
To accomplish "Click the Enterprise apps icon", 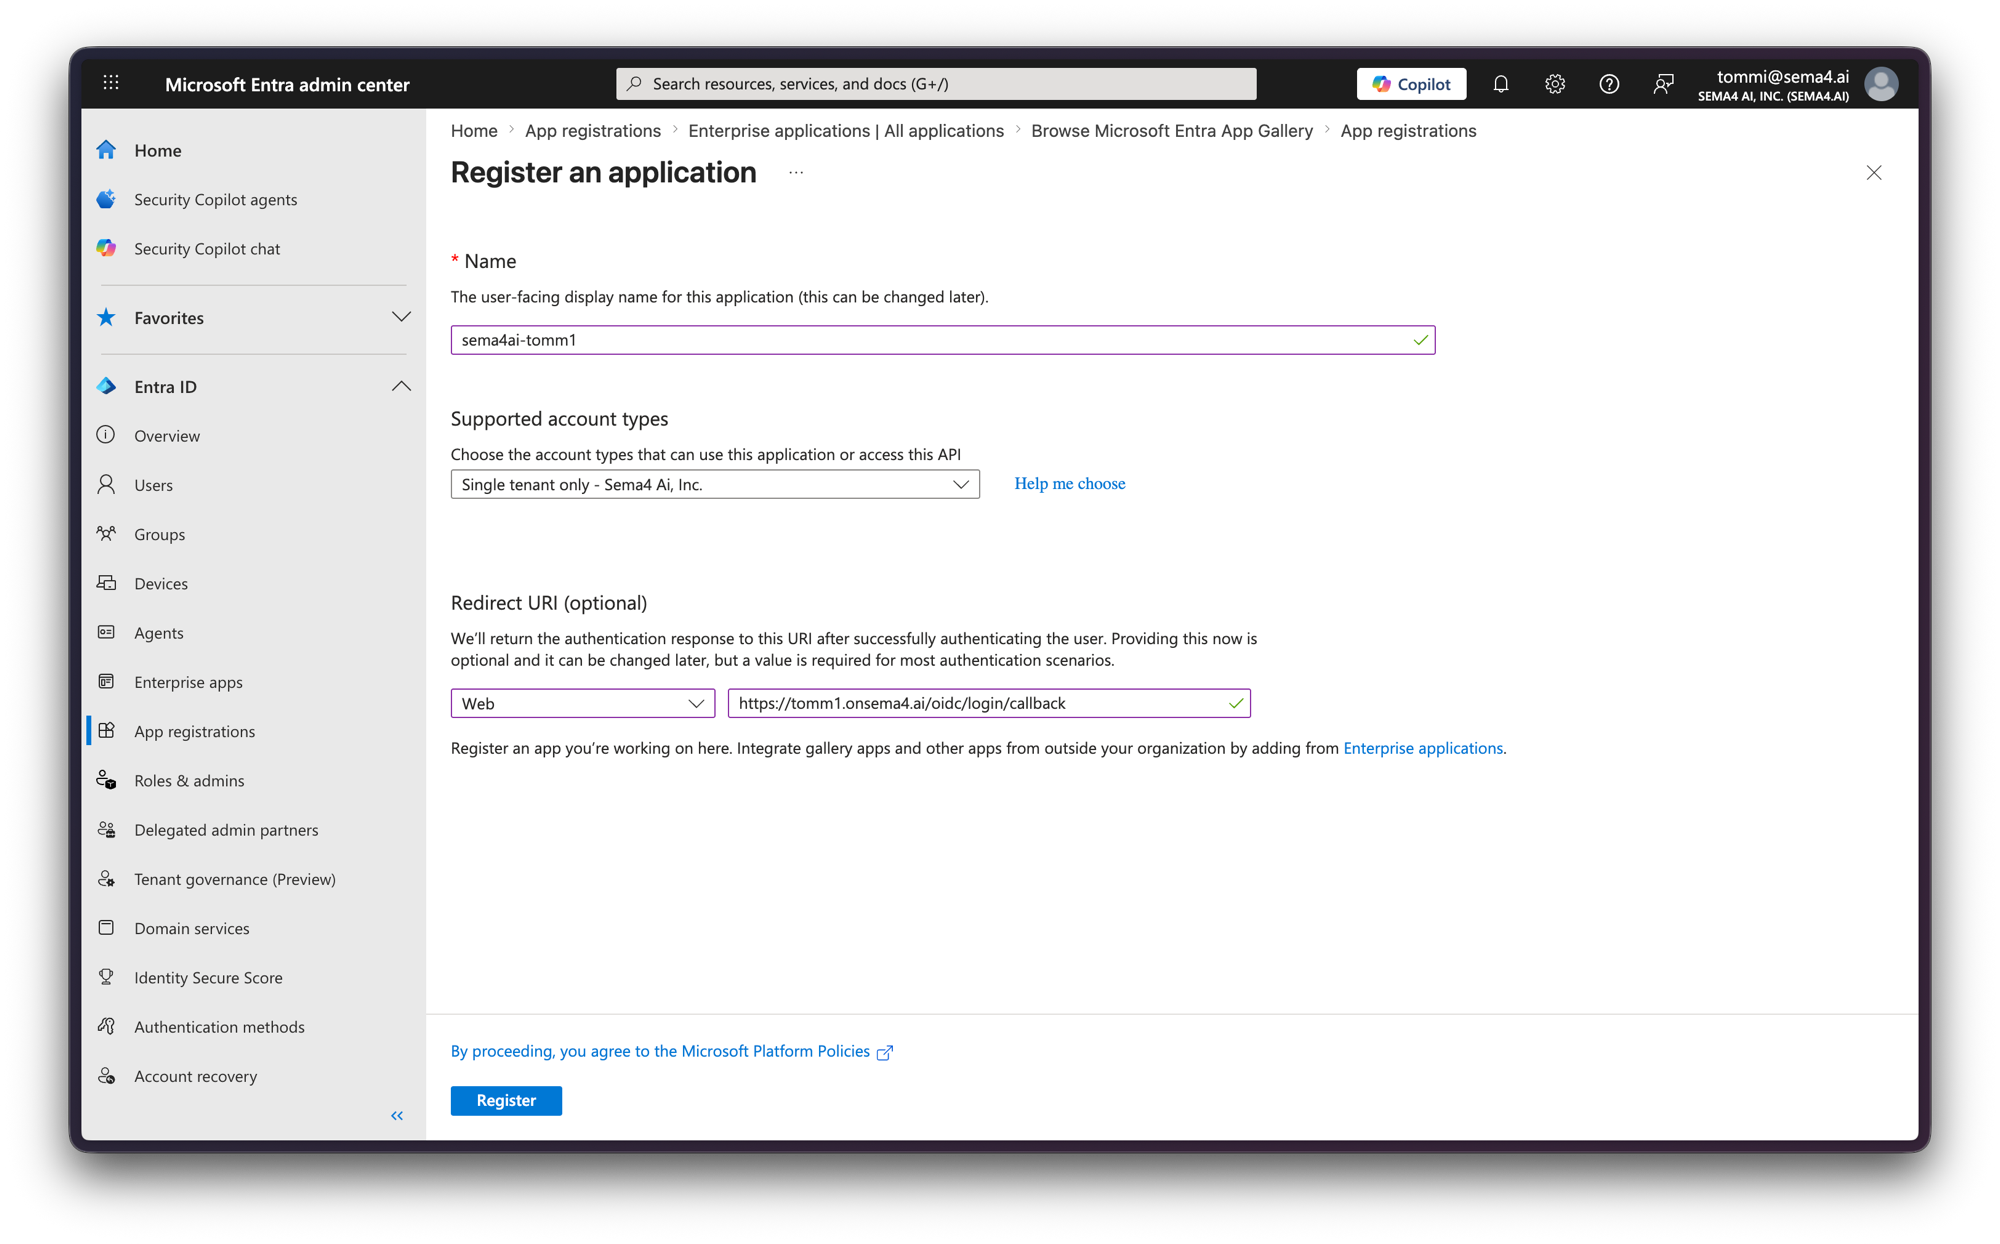I will [106, 681].
